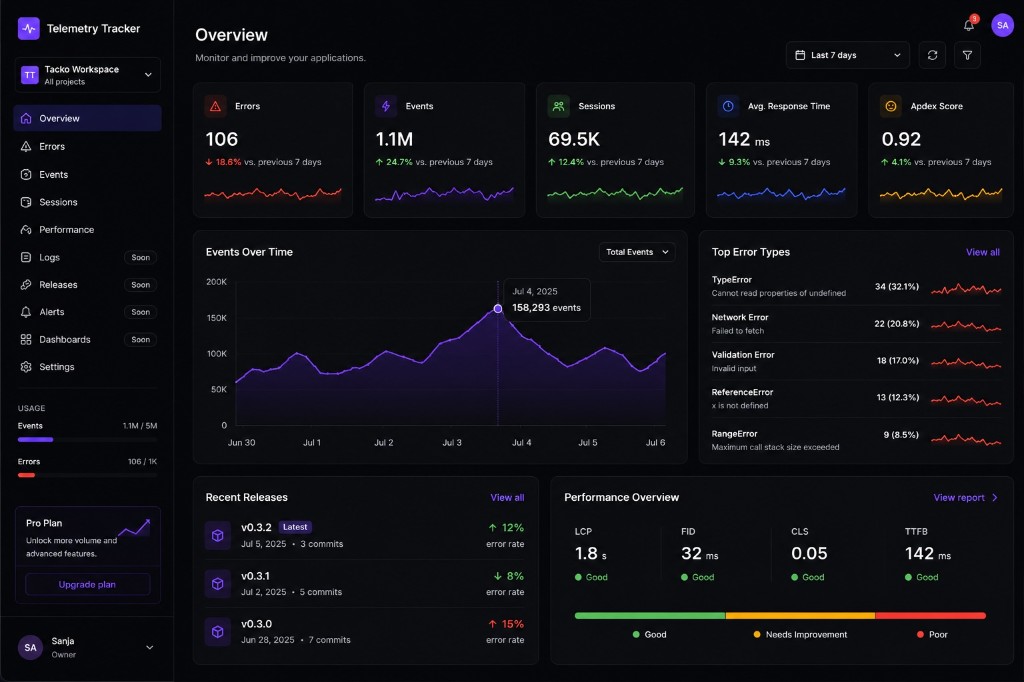The width and height of the screenshot is (1024, 682).
Task: Click the Validation Error row title
Action: 743,355
